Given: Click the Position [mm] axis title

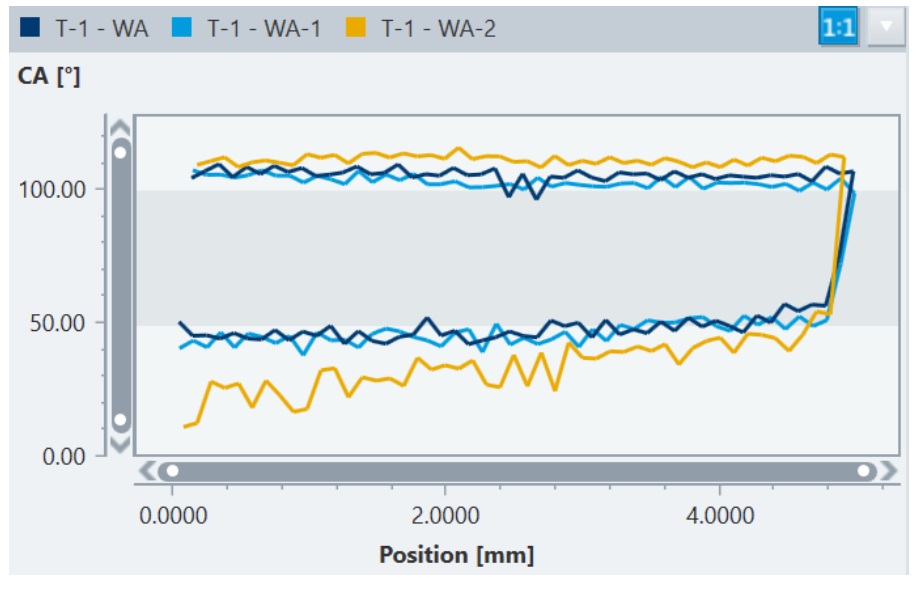Looking at the screenshot, I should click(x=456, y=554).
